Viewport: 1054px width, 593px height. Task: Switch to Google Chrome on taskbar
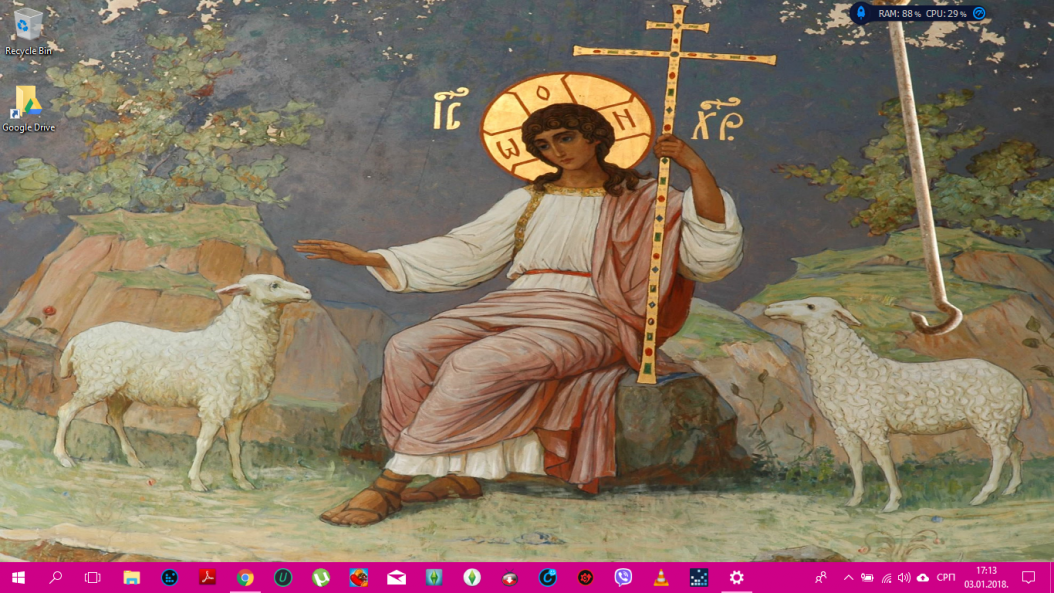[x=245, y=578]
